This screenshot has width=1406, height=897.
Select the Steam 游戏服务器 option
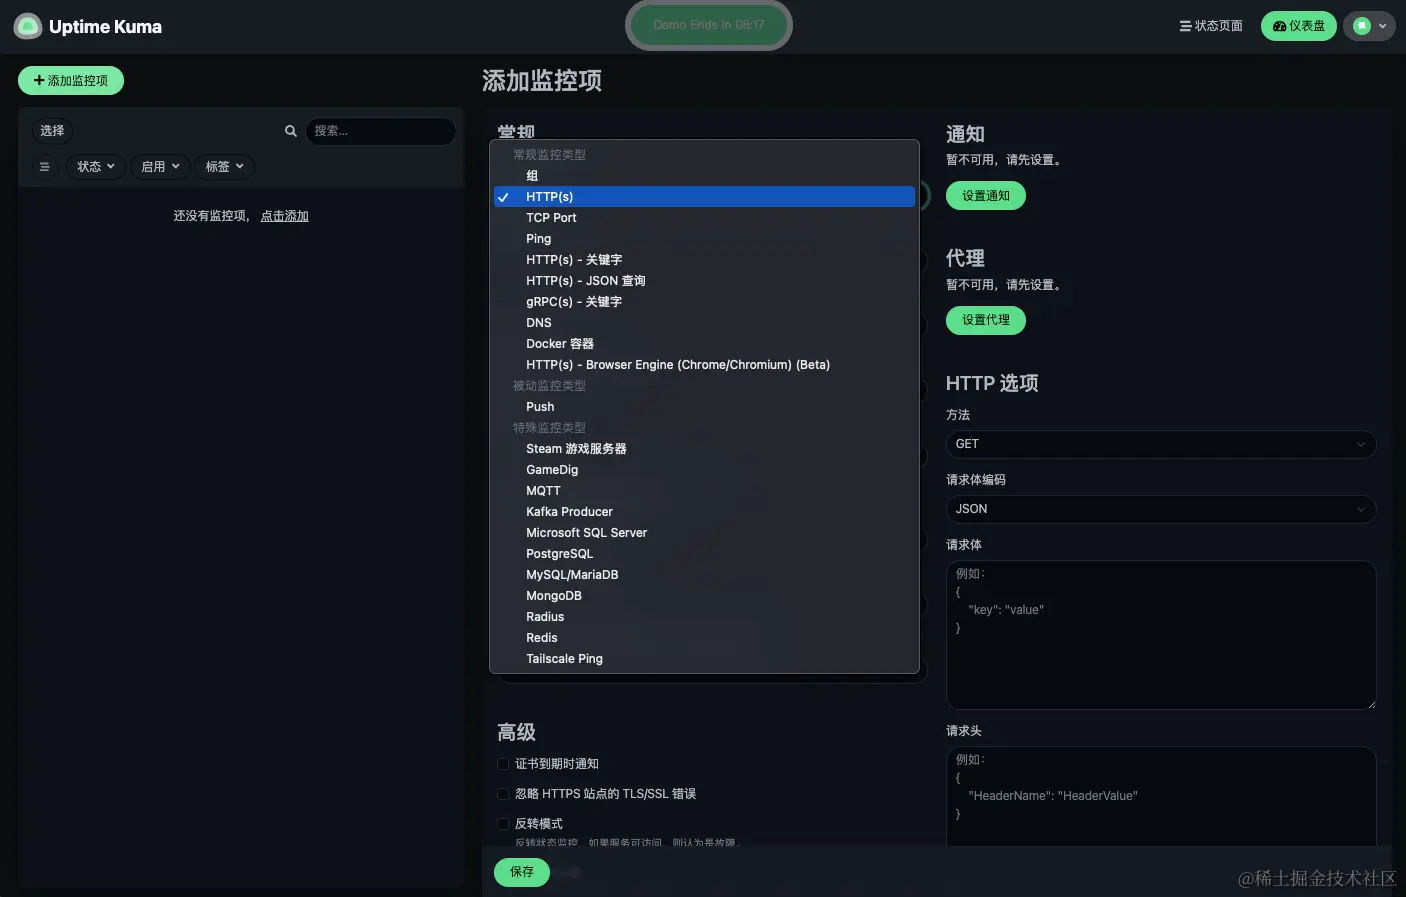coord(704,449)
